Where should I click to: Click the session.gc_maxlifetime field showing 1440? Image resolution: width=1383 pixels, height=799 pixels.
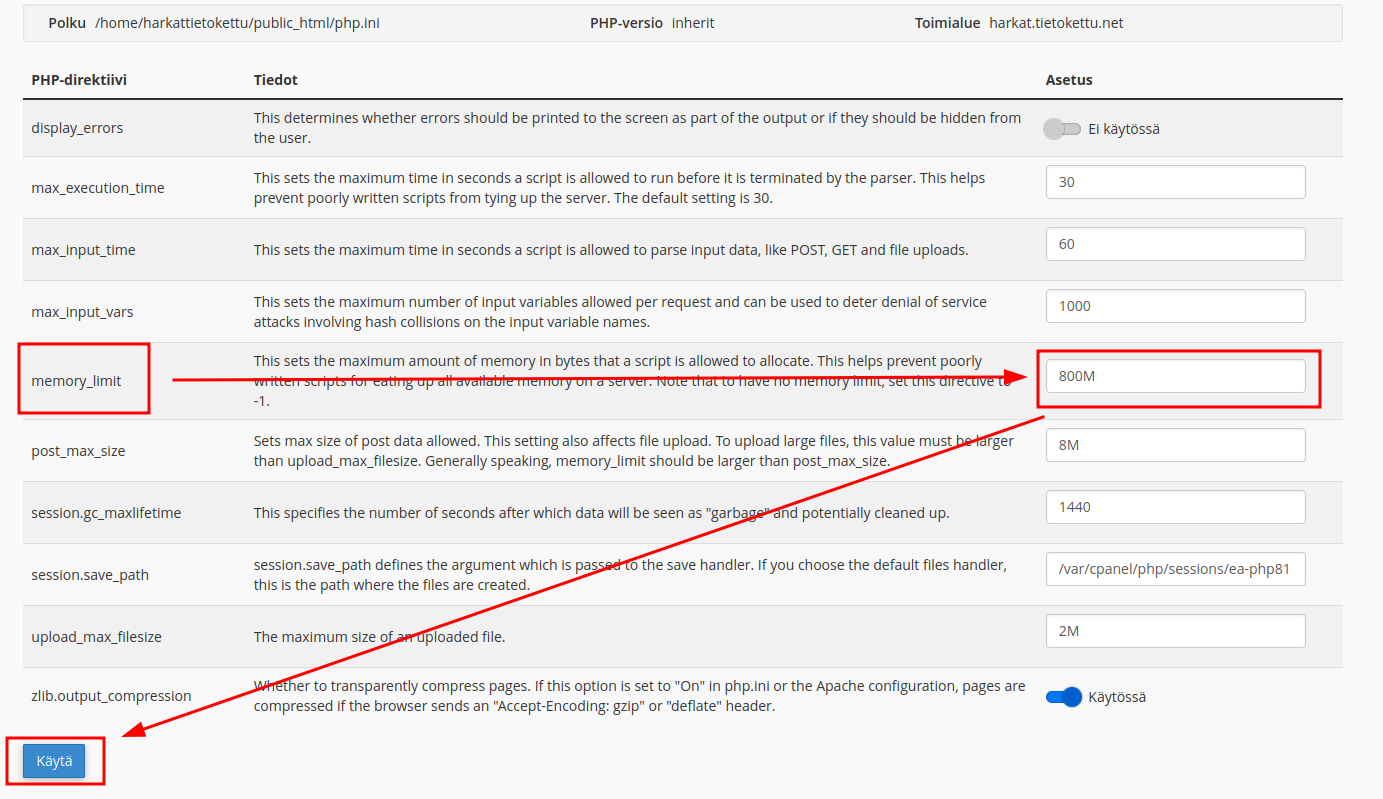pos(1175,507)
